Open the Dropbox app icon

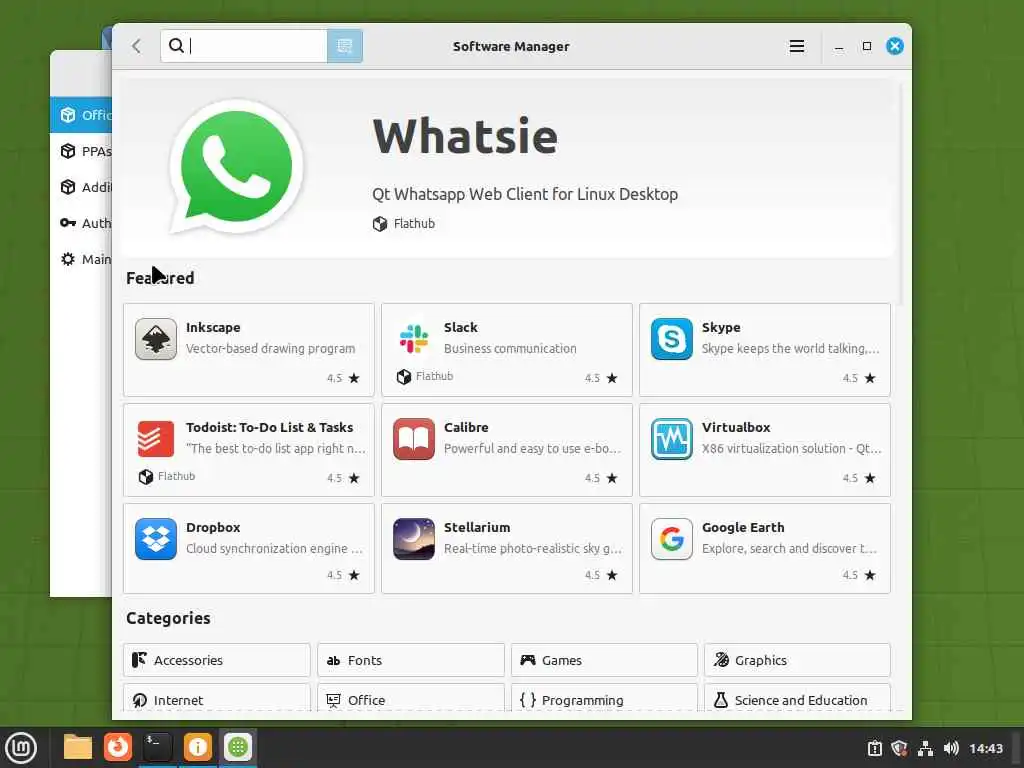156,539
